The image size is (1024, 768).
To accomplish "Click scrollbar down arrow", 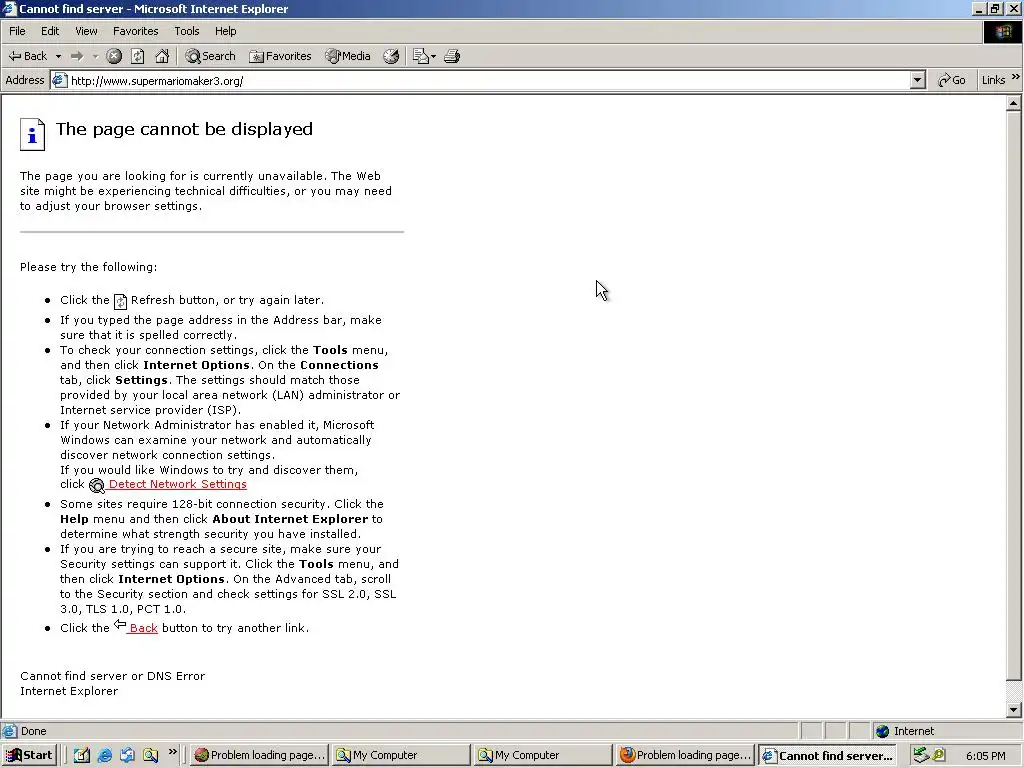I will (x=1013, y=710).
